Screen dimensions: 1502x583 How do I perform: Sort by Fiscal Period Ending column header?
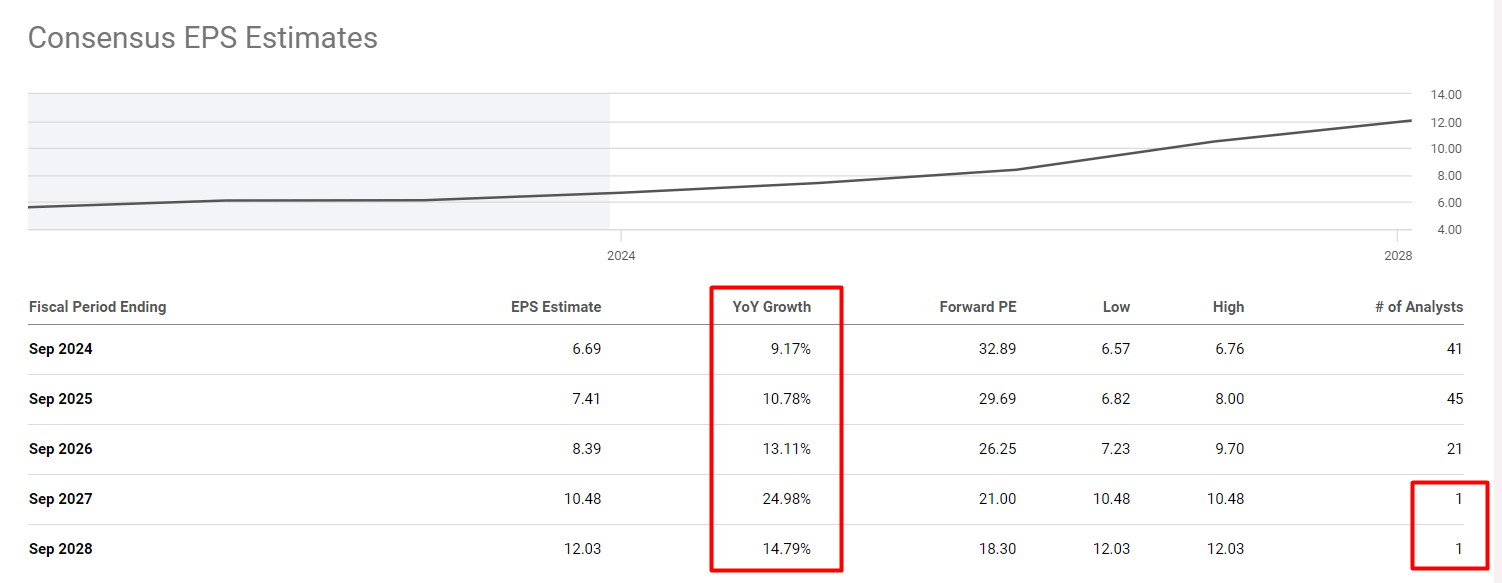point(98,307)
